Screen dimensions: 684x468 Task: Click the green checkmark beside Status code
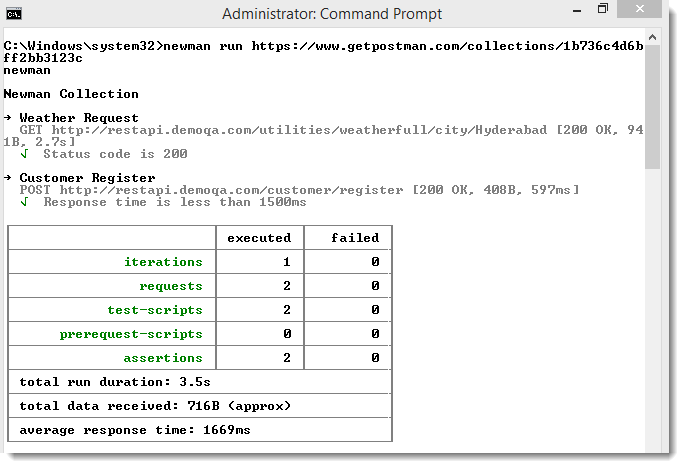(24, 154)
